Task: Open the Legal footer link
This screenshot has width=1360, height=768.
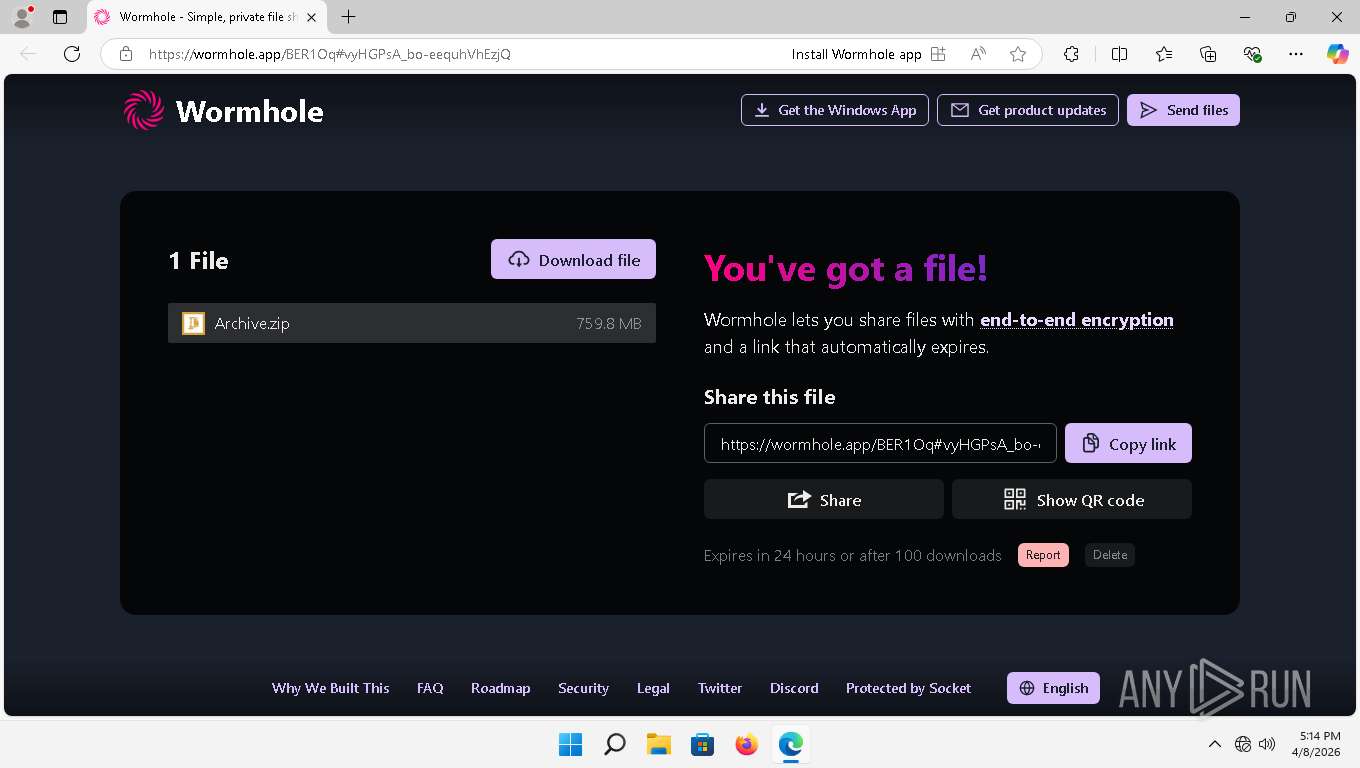Action: pos(653,688)
